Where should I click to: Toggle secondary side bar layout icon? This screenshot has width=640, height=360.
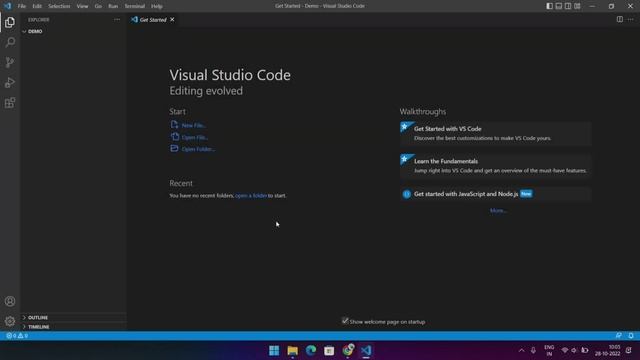click(568, 6)
